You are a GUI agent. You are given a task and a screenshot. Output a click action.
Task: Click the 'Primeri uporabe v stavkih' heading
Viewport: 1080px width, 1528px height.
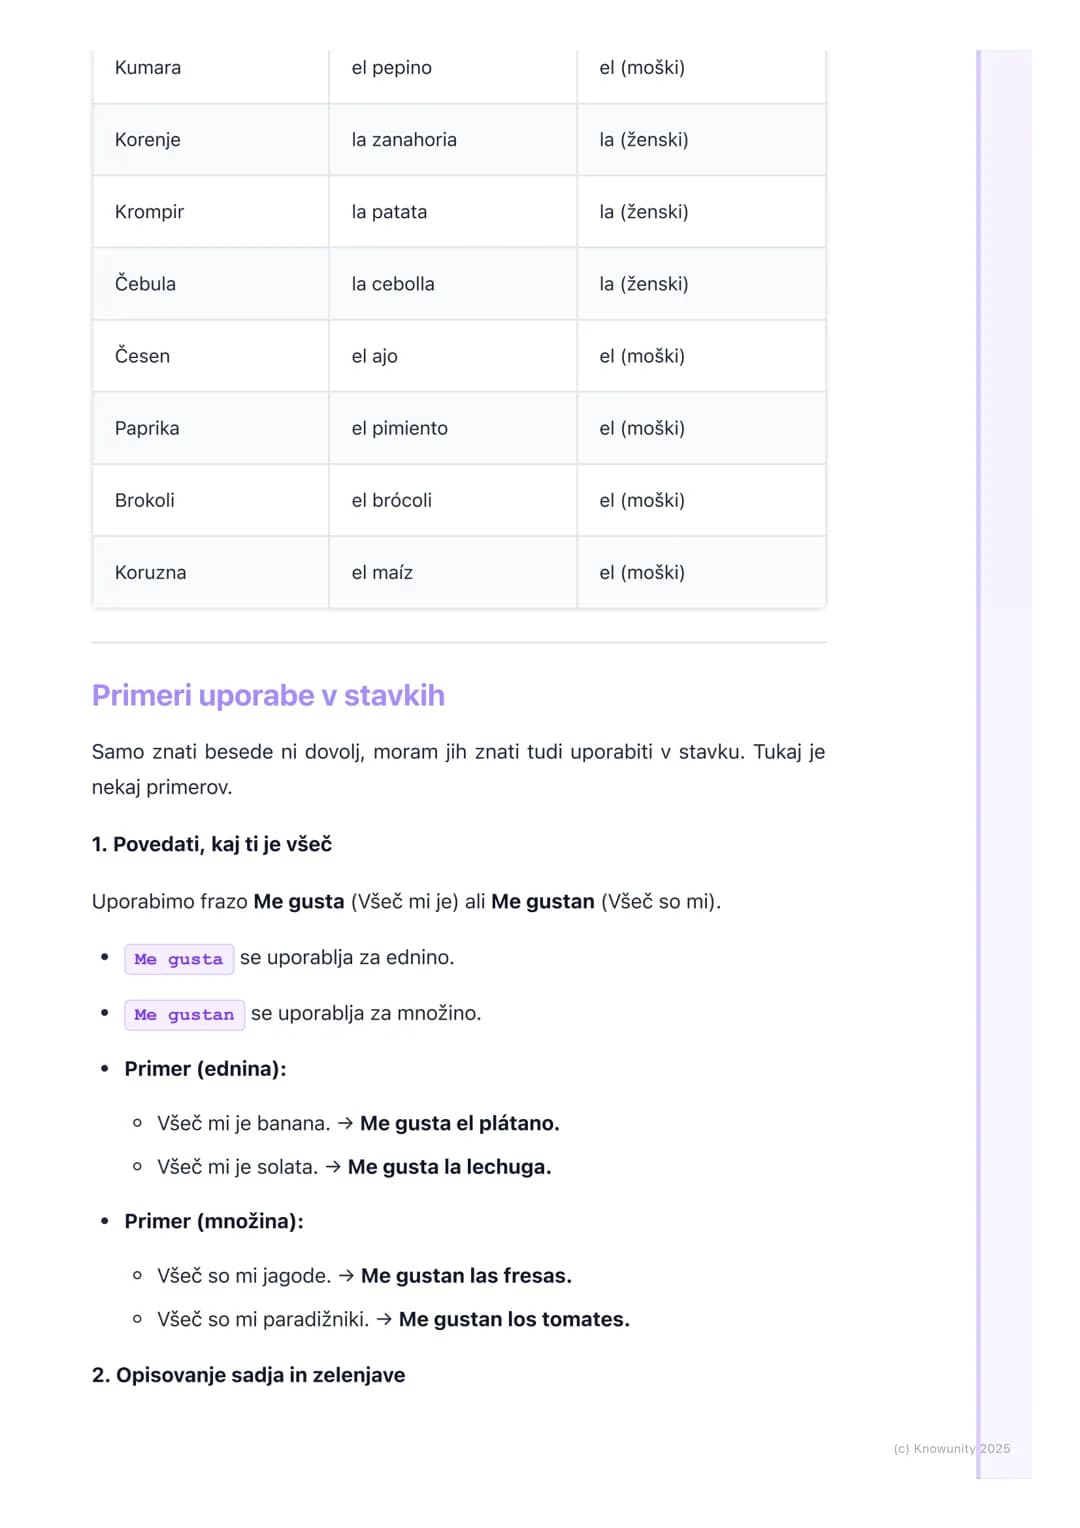tap(268, 695)
